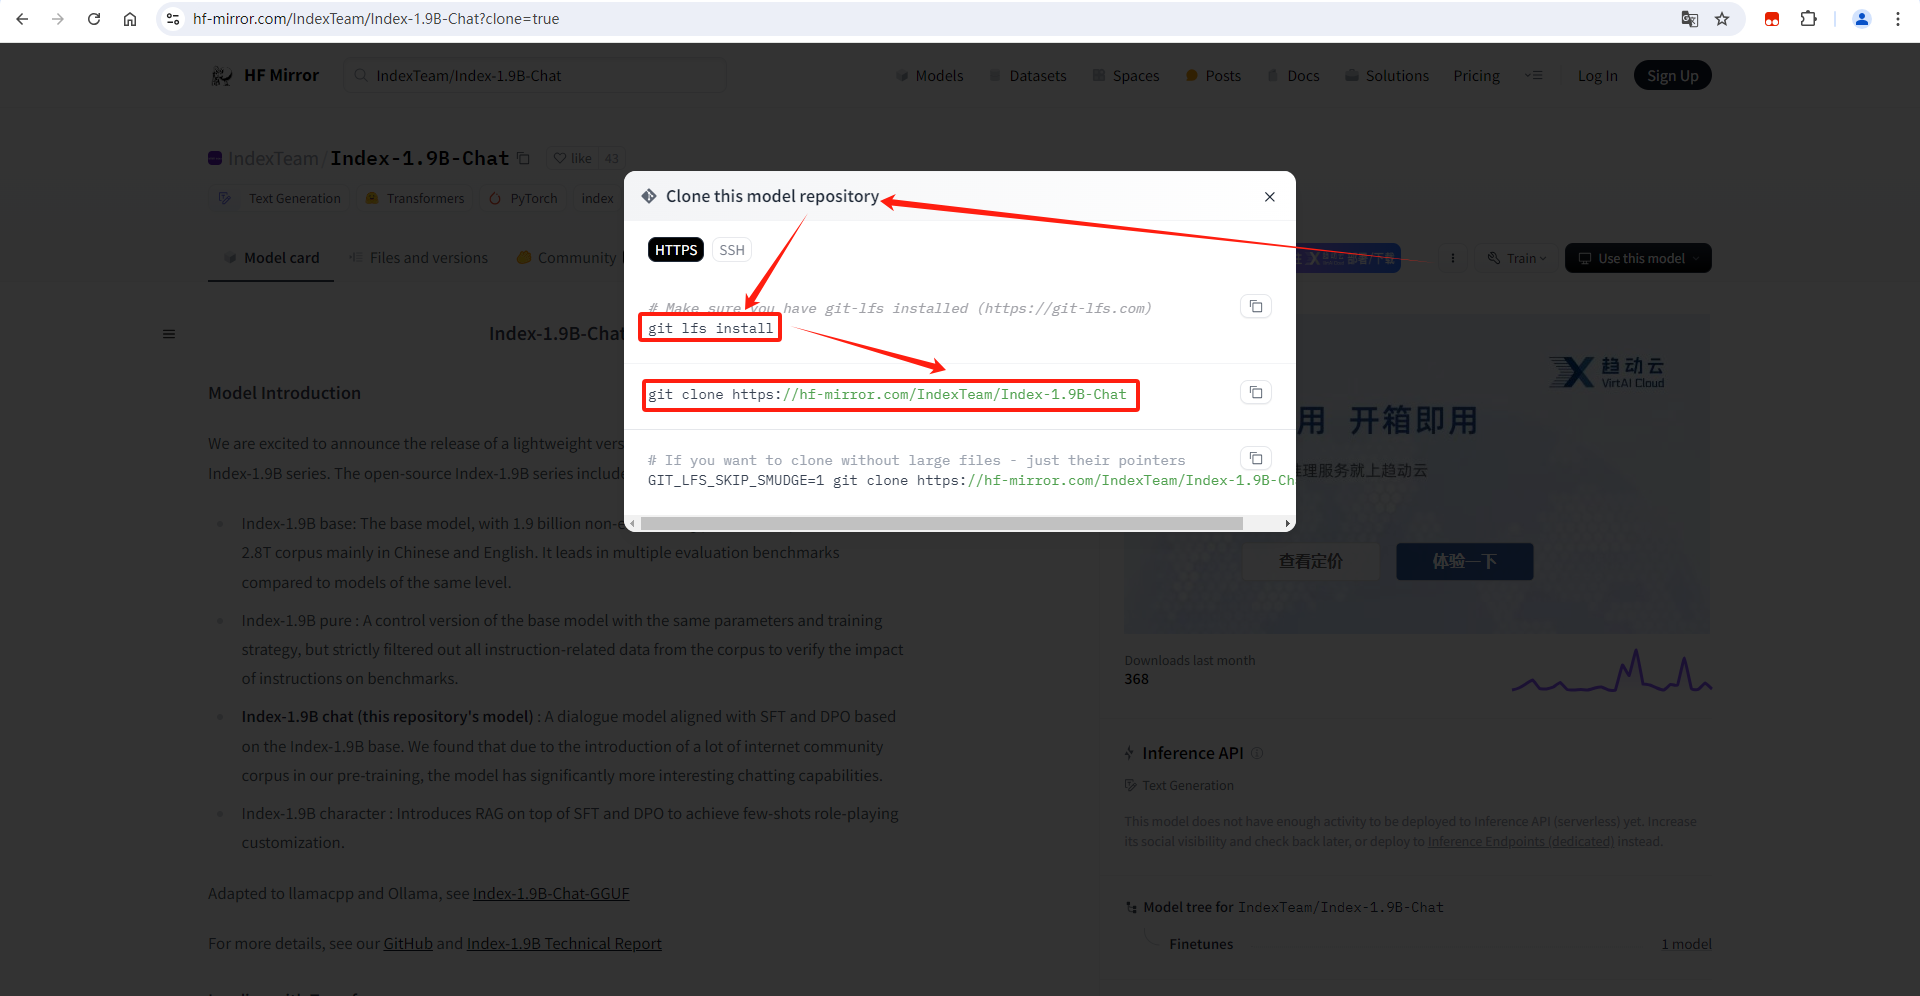1920x996 pixels.
Task: Click the like count 43
Action: tap(611, 158)
